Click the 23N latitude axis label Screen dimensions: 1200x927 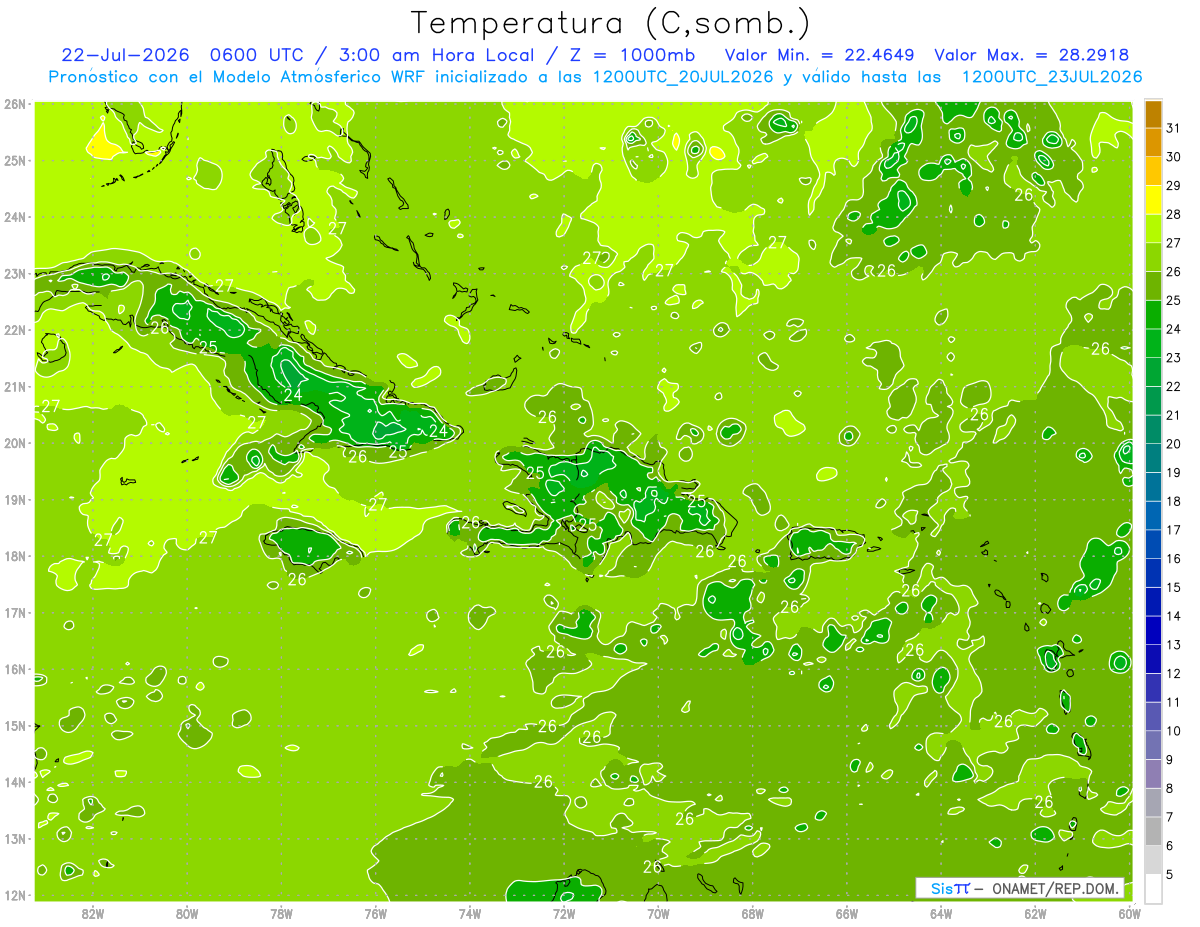(15, 273)
